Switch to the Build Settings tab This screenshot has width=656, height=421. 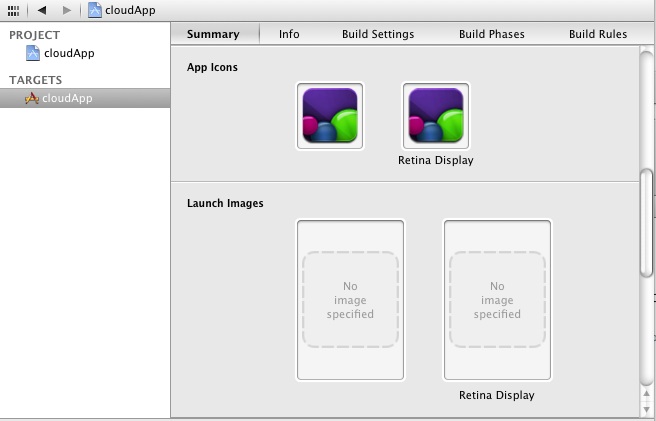click(378, 34)
